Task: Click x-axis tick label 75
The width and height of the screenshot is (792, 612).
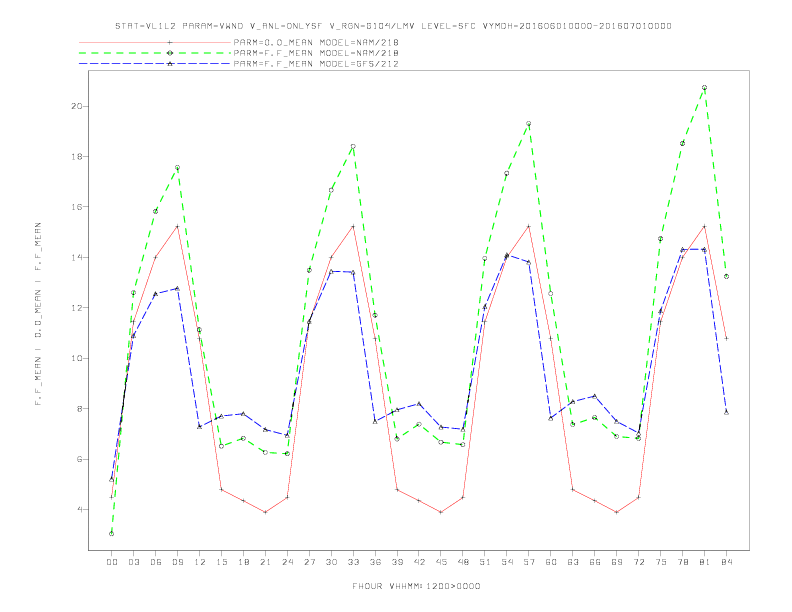Action: (661, 562)
